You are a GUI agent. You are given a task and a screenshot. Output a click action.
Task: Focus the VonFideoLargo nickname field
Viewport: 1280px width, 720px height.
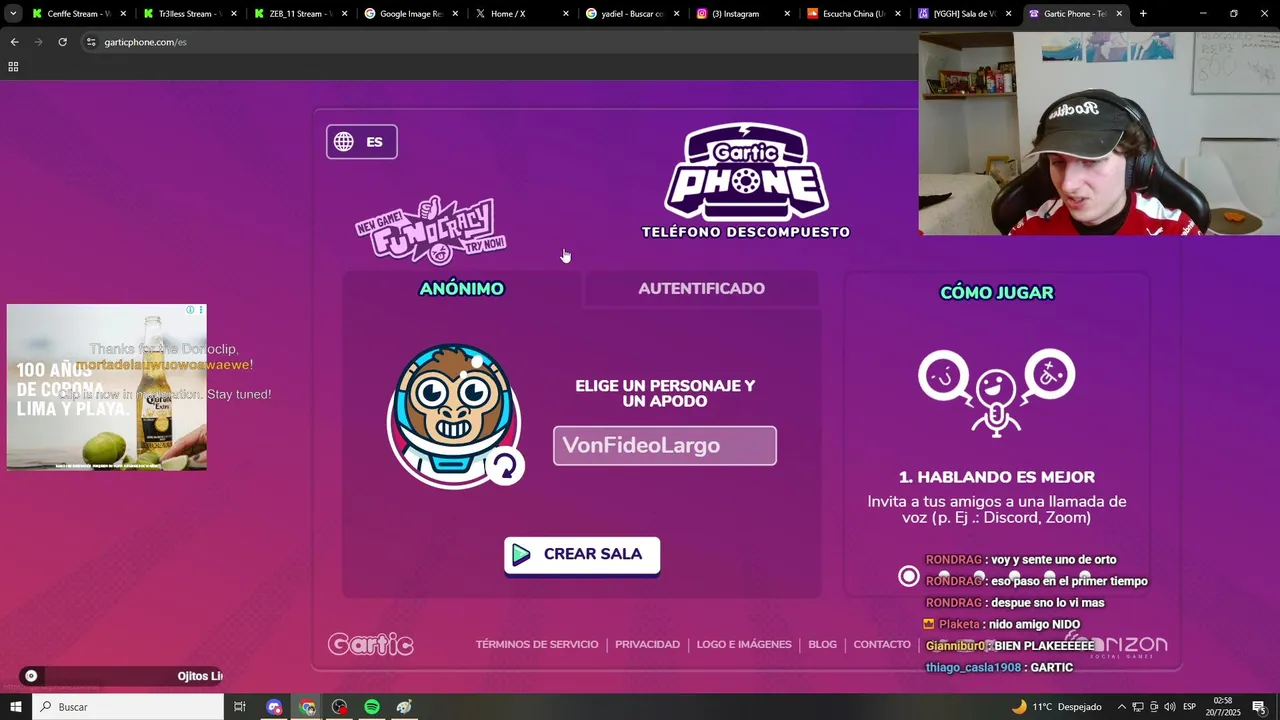665,446
